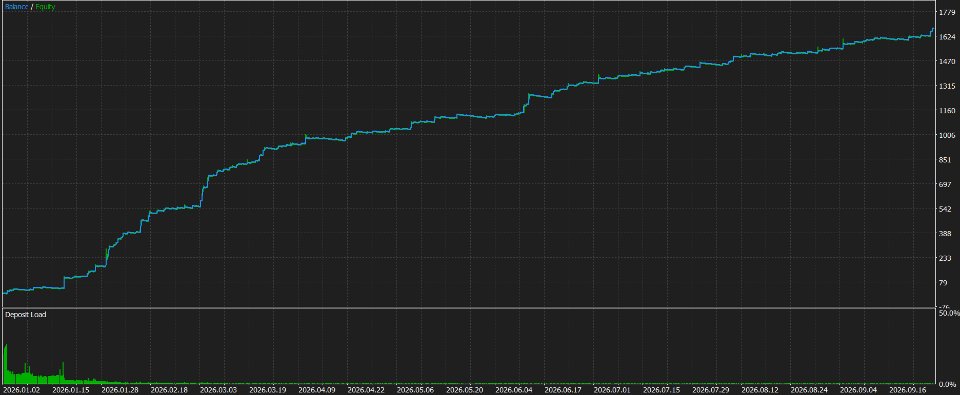Click the 233 axis value
The image size is (960, 395).
(945, 258)
